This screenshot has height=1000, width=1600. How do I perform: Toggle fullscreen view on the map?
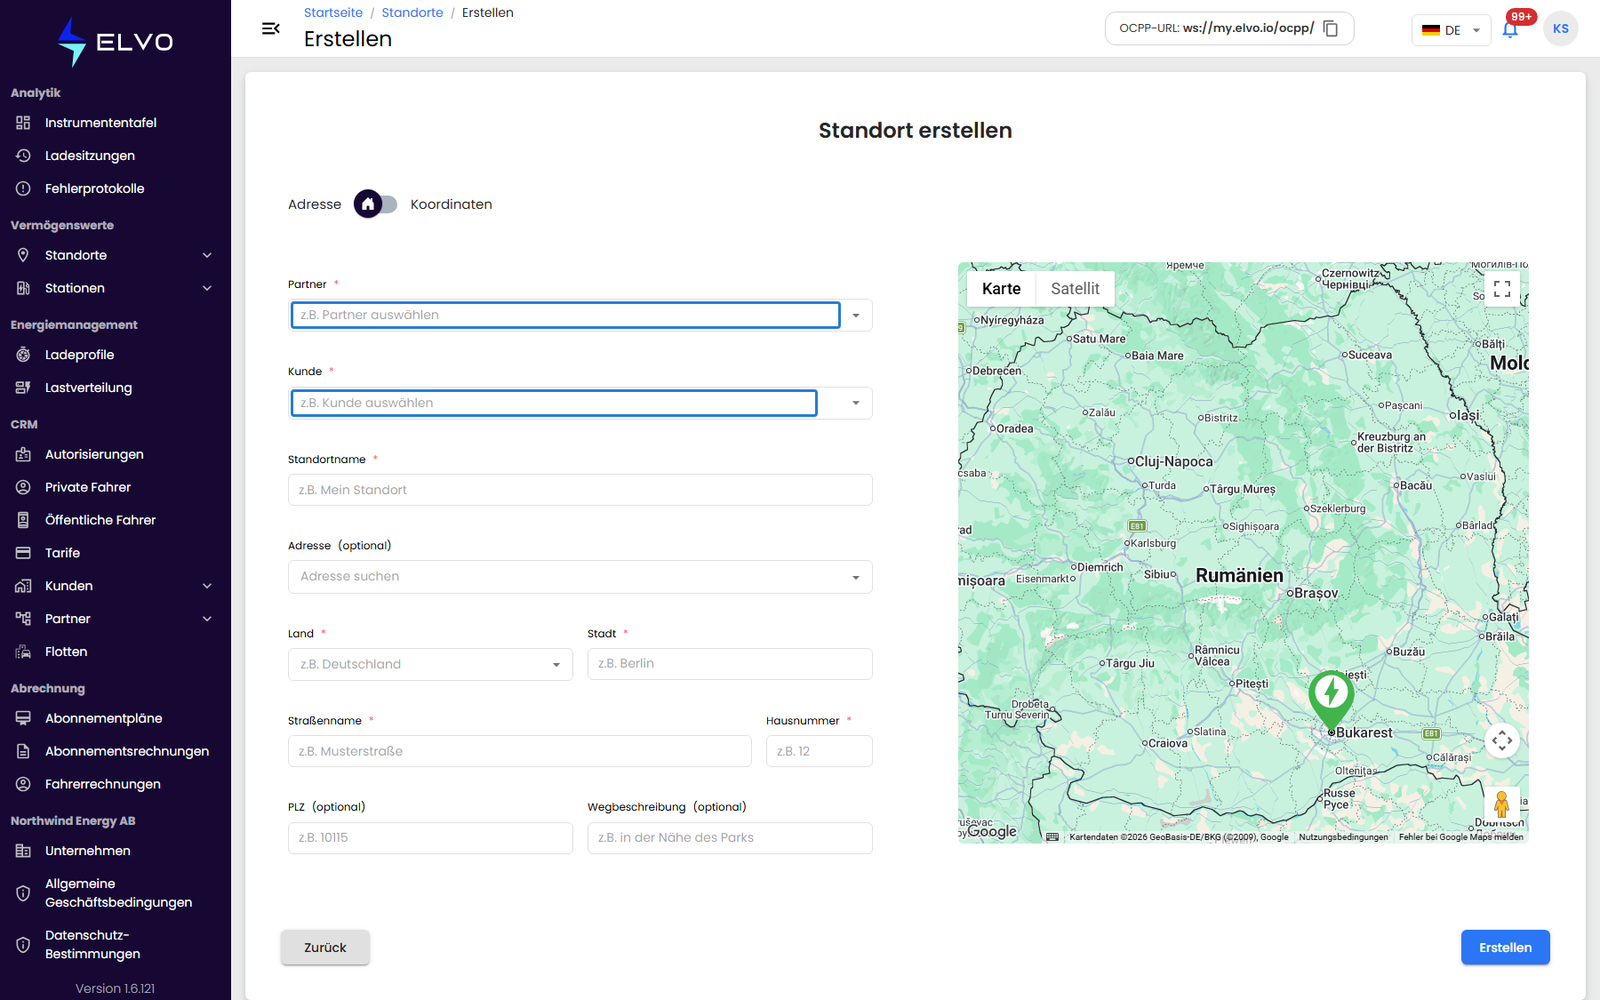click(1502, 289)
